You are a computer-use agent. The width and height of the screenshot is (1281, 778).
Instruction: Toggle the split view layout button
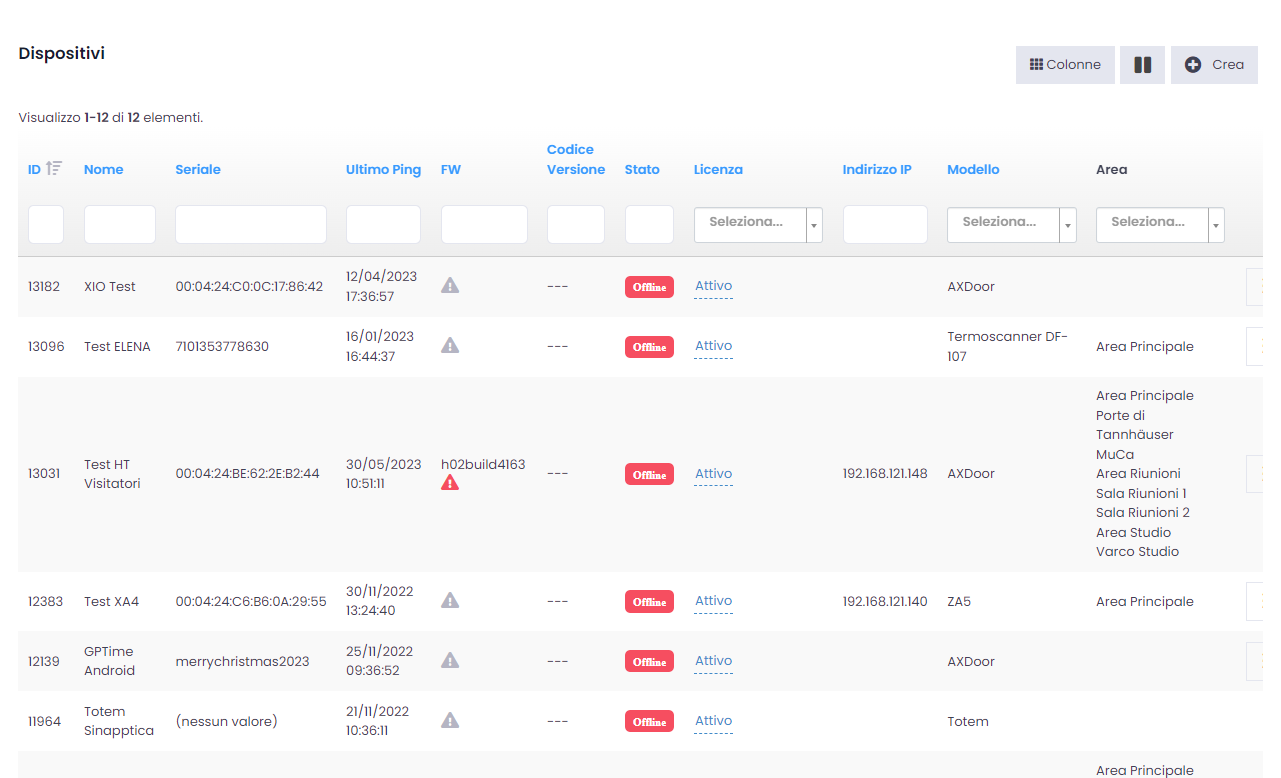[1142, 65]
